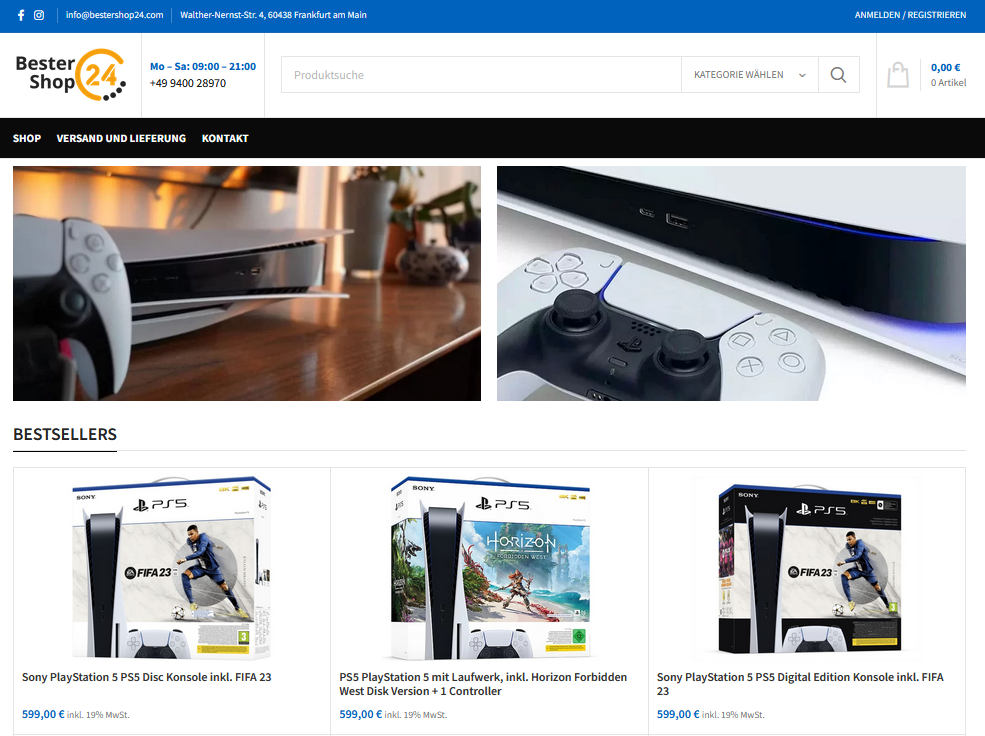Open the Instagram profile icon
Screen dimensions: 985x736
(39, 15)
